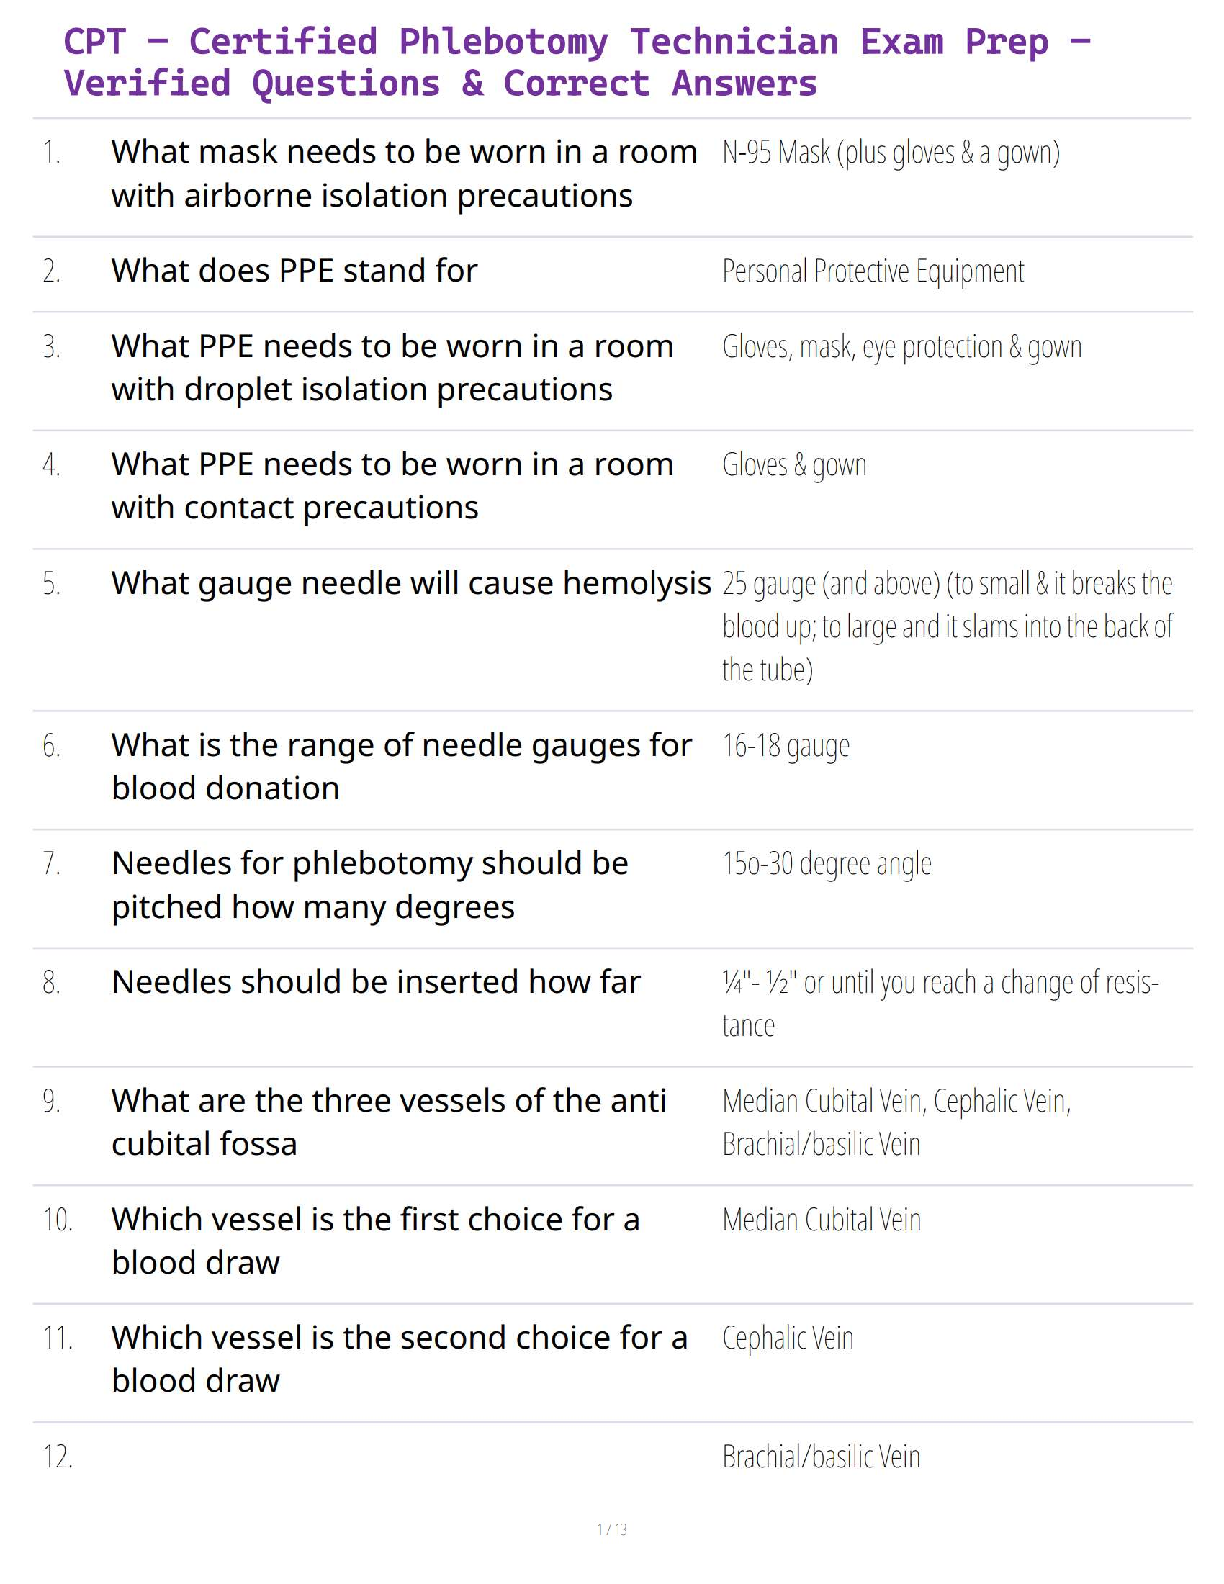Select the '15o-30 degree angle' answer
The height and width of the screenshot is (1584, 1224).
[x=827, y=864]
